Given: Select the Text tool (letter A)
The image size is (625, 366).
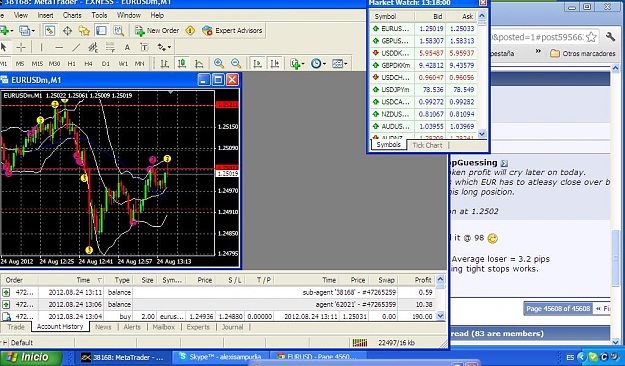Looking at the screenshot, I should coord(127,47).
